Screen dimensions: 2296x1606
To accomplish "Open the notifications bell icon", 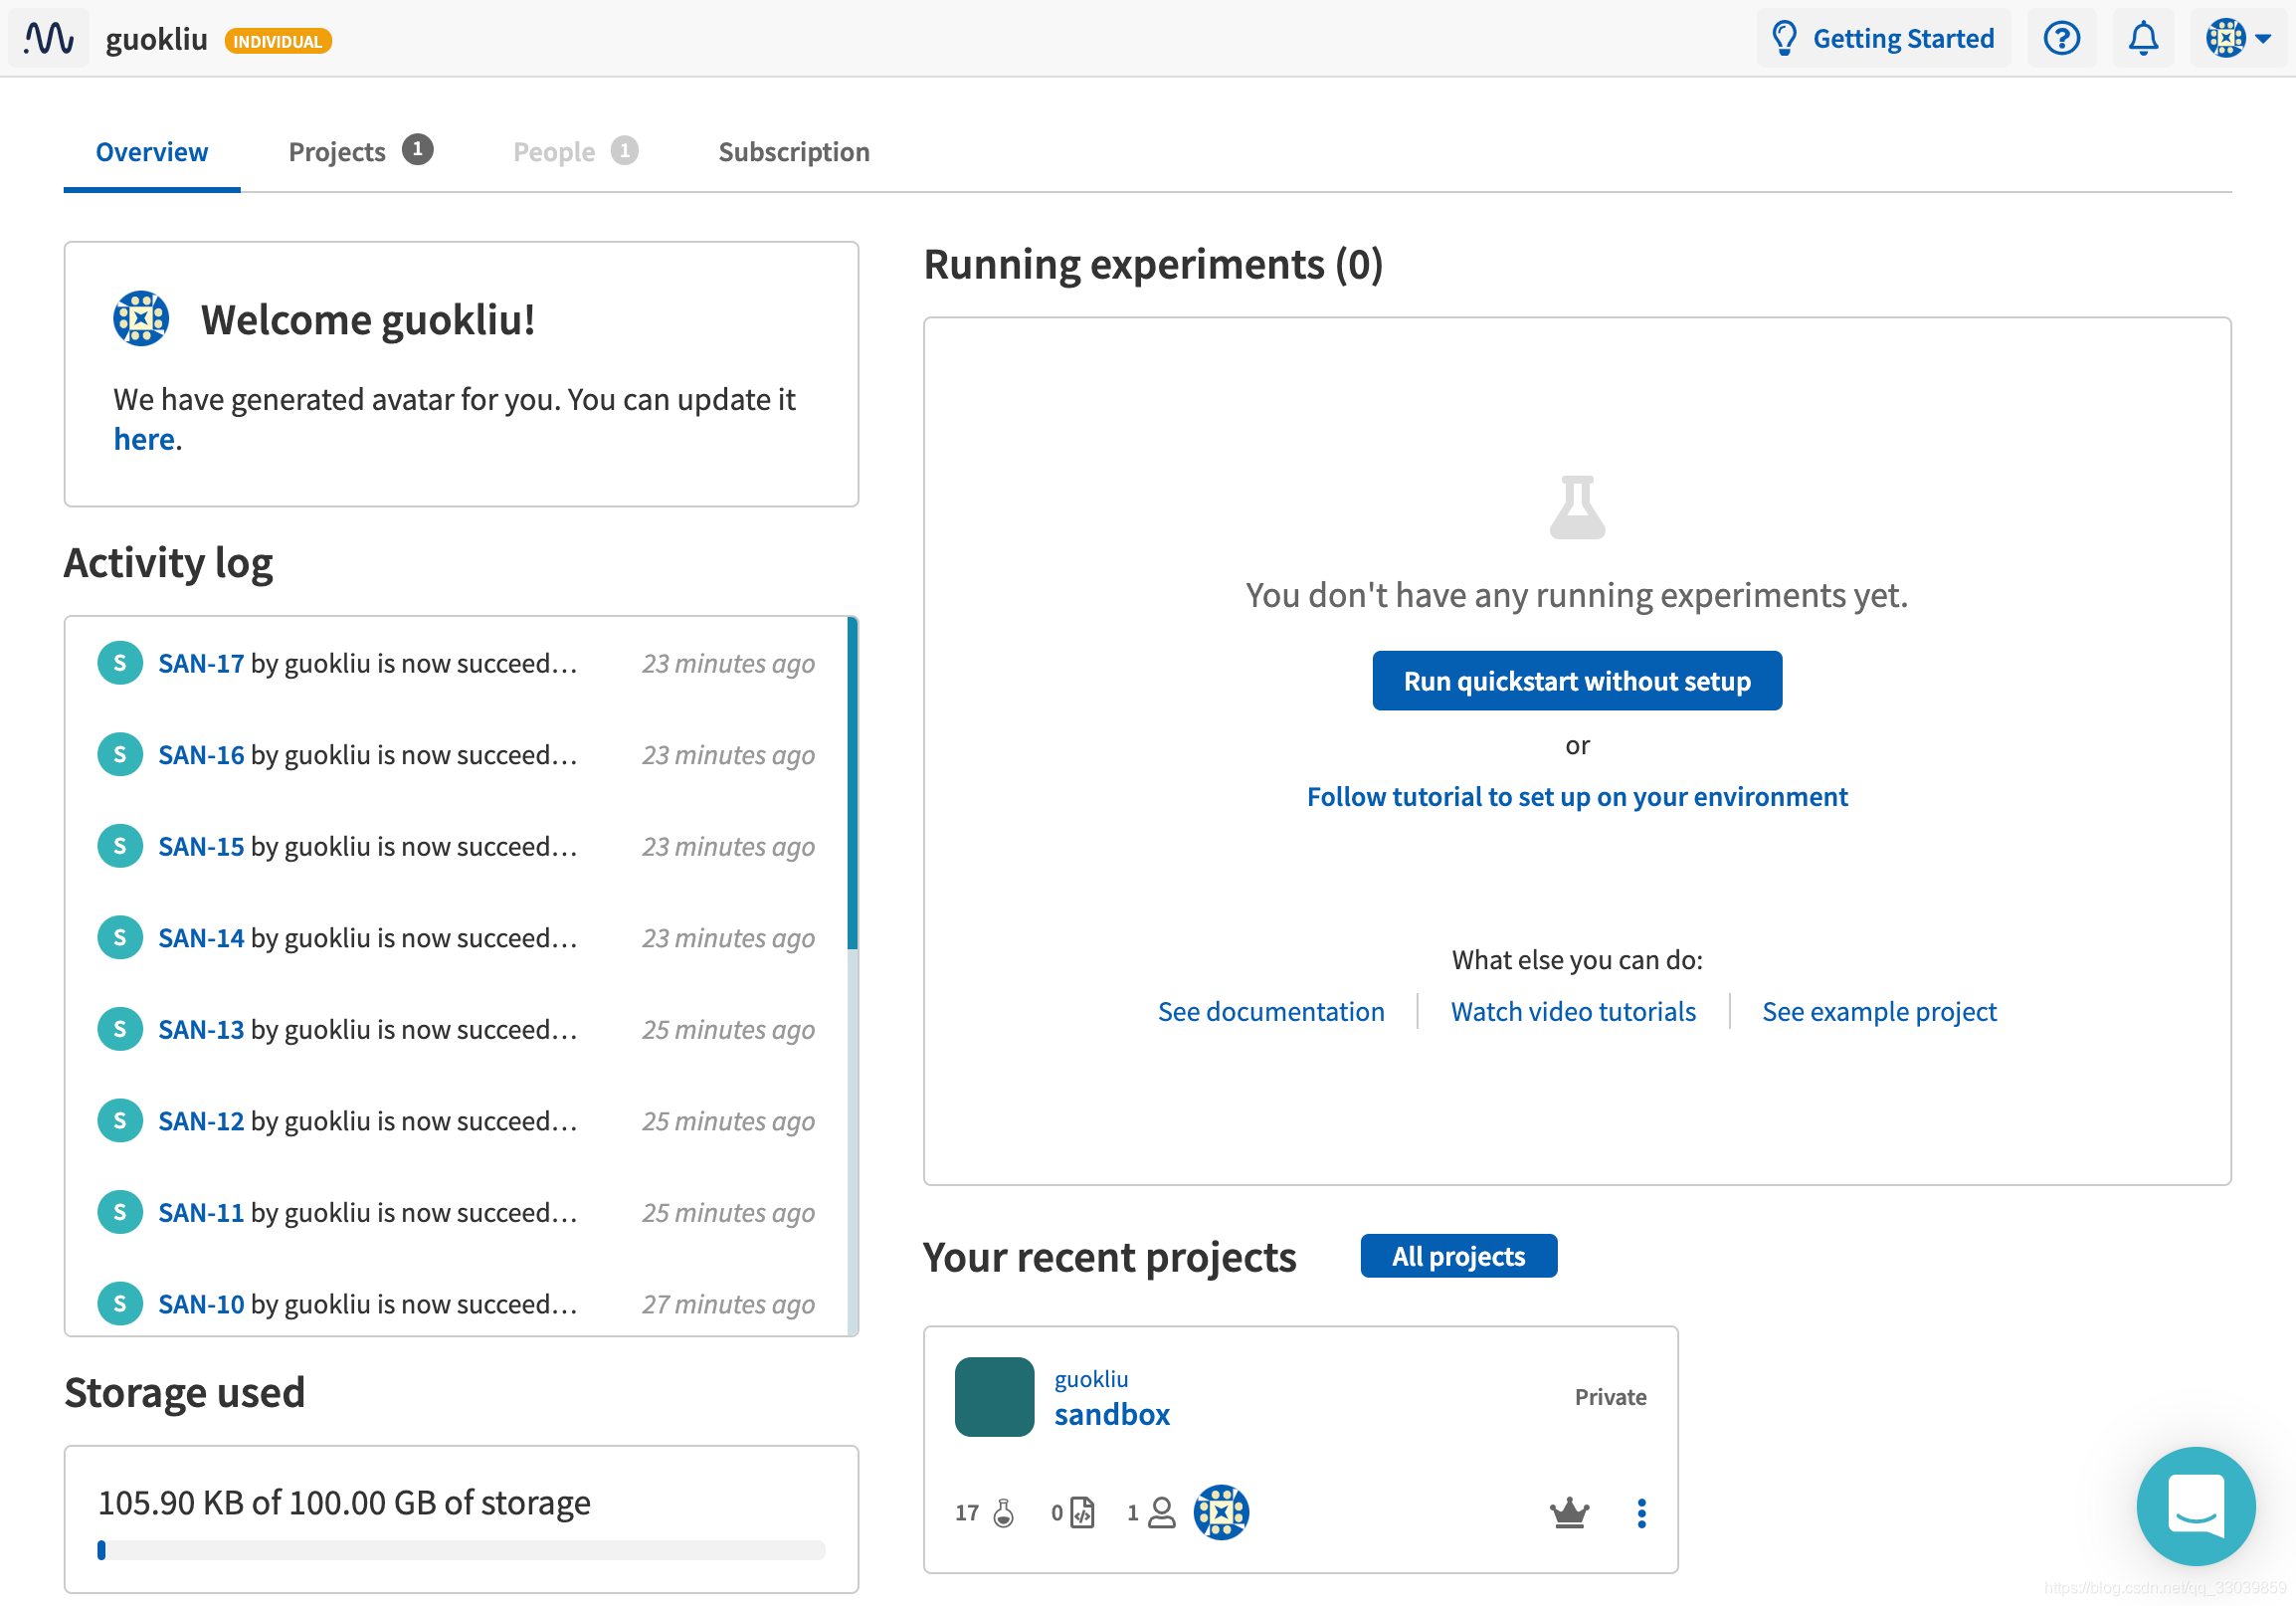I will click(x=2142, y=39).
